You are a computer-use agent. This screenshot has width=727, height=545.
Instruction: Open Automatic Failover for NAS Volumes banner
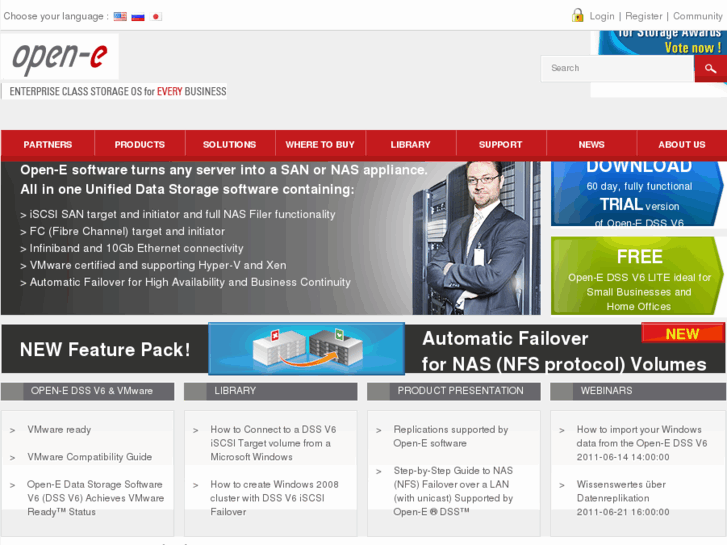[x=564, y=351]
